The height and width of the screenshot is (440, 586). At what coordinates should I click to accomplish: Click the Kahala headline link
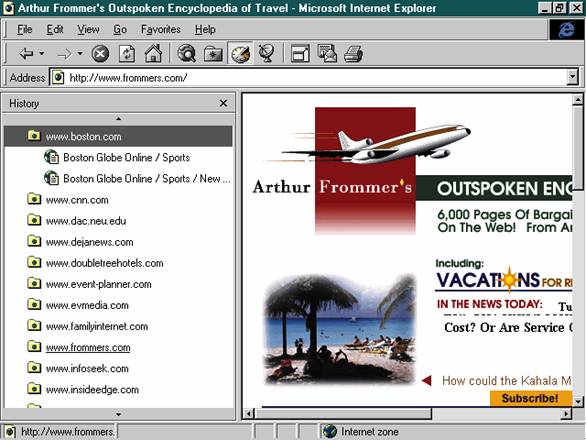click(506, 381)
